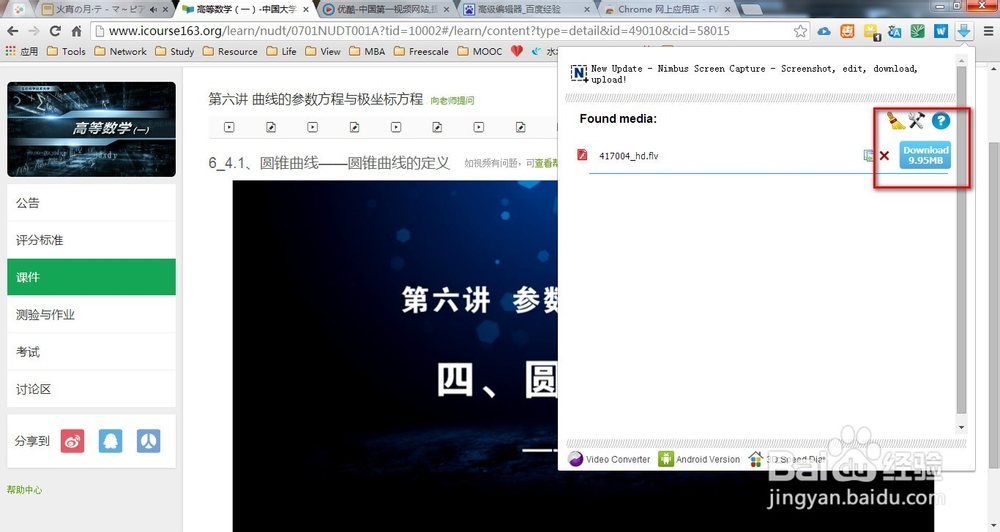1000x532 pixels.
Task: Open the Video Converter link
Action: (617, 459)
